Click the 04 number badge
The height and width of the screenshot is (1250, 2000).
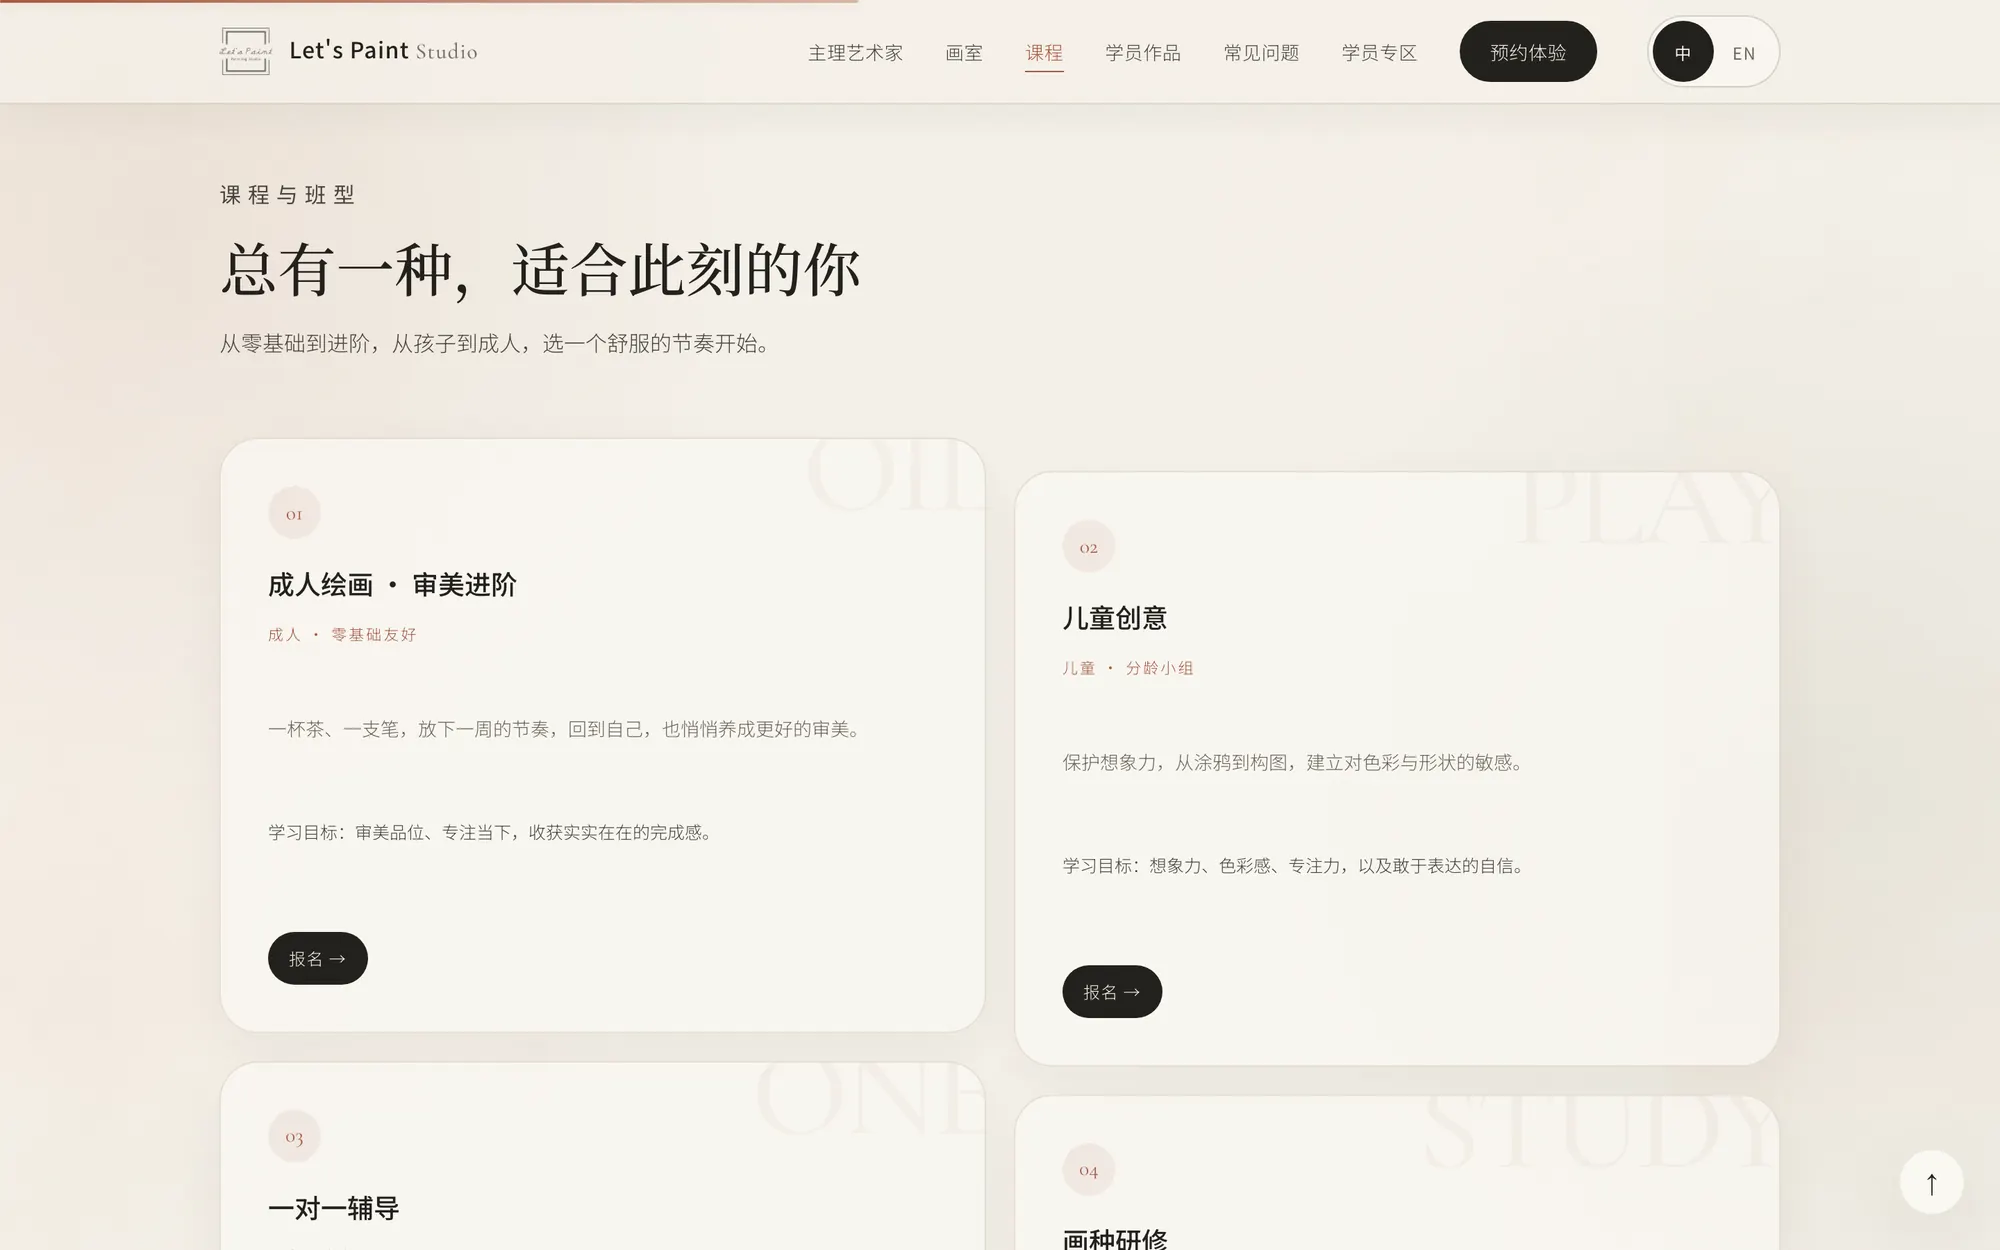pos(1088,1170)
